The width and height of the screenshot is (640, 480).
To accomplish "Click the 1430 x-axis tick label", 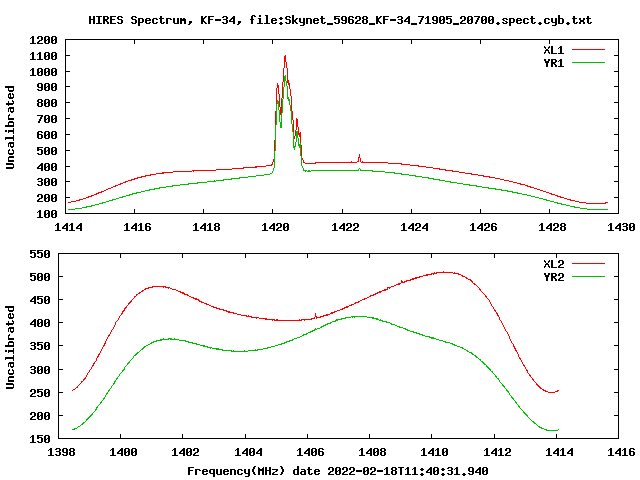I will (x=621, y=227).
